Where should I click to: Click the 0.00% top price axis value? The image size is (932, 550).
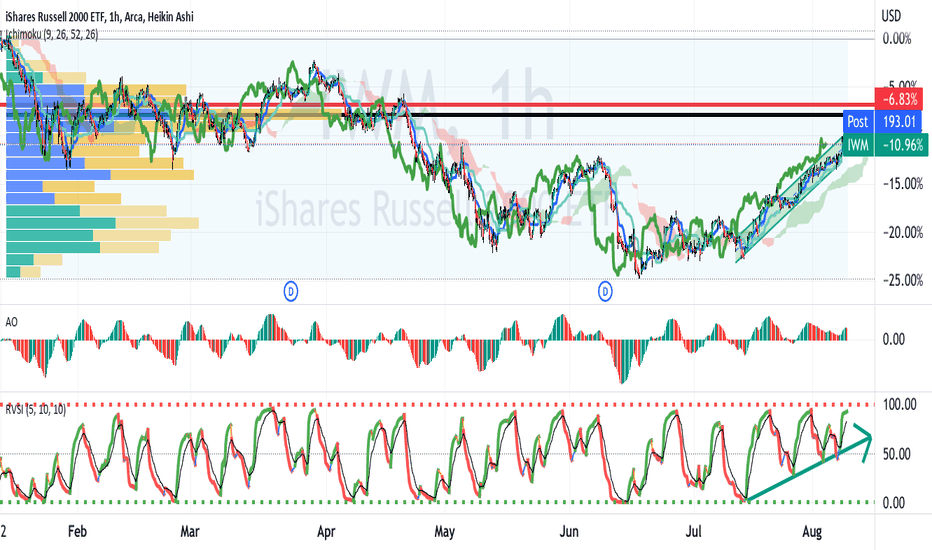pyautogui.click(x=897, y=39)
